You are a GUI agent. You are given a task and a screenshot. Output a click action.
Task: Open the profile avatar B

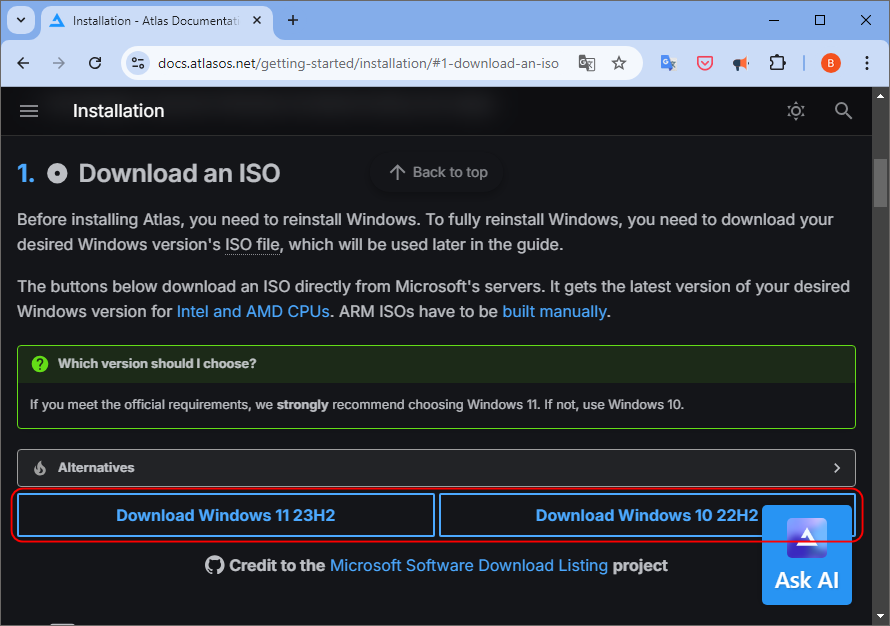[830, 63]
